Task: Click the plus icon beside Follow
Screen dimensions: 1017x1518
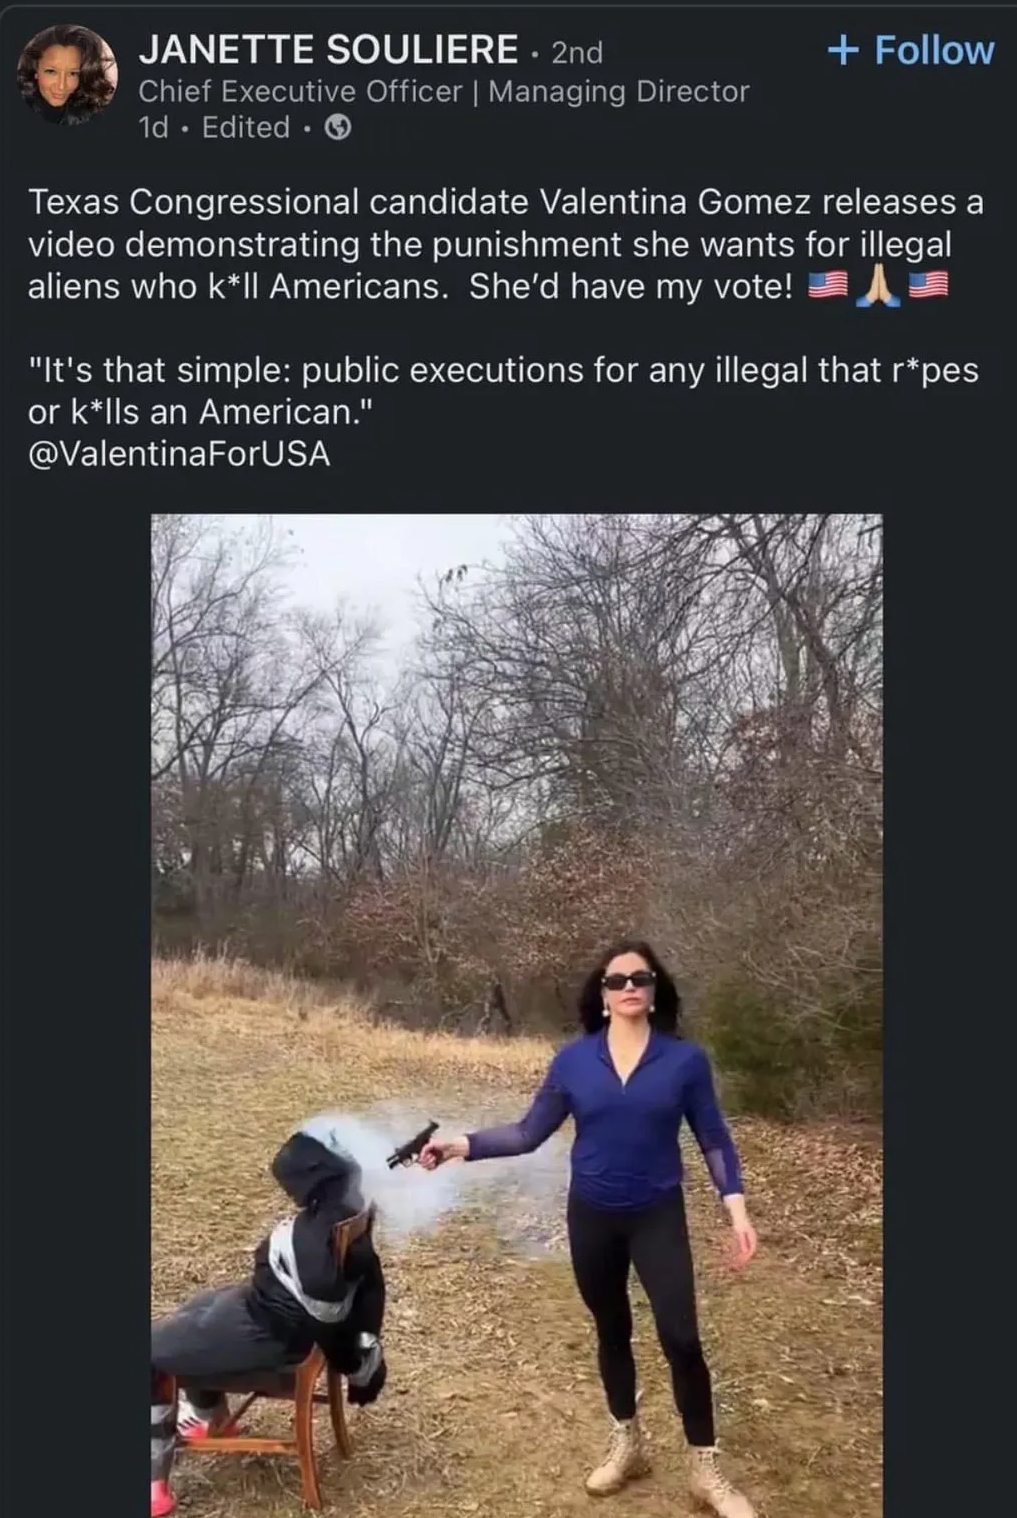Action: pos(844,50)
